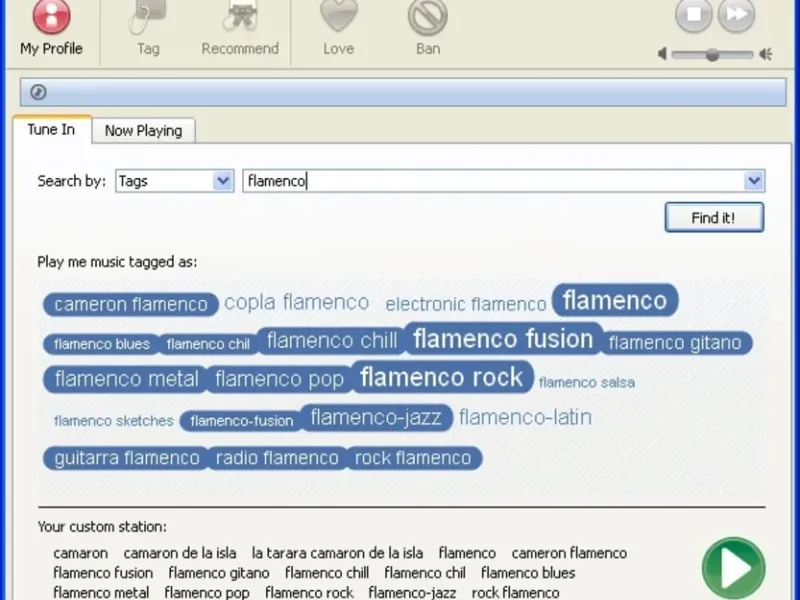
Task: Toggle the small flamenco chil tag
Action: tap(208, 344)
